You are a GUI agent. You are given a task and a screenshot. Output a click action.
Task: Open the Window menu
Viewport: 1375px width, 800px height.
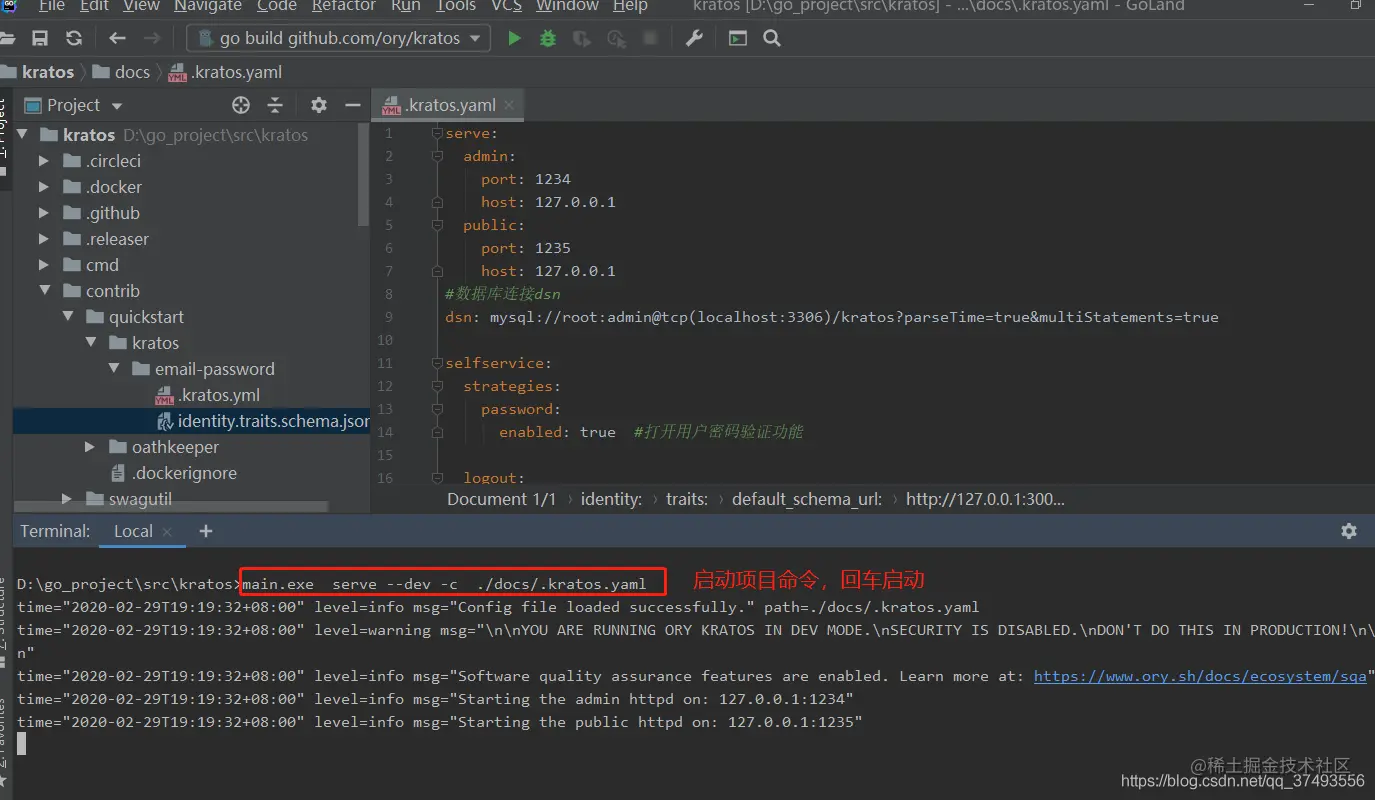[567, 6]
